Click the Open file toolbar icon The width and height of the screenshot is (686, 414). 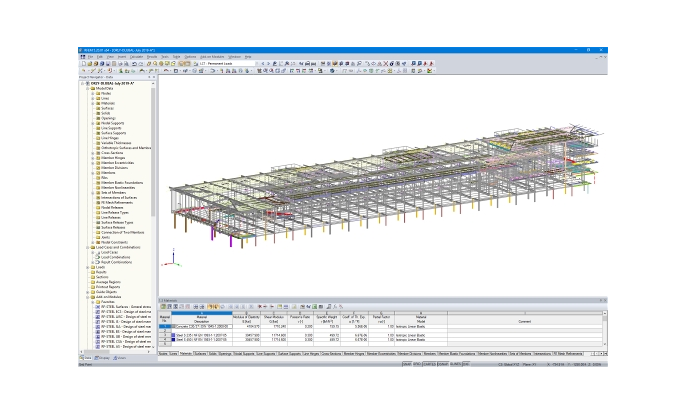[x=90, y=63]
